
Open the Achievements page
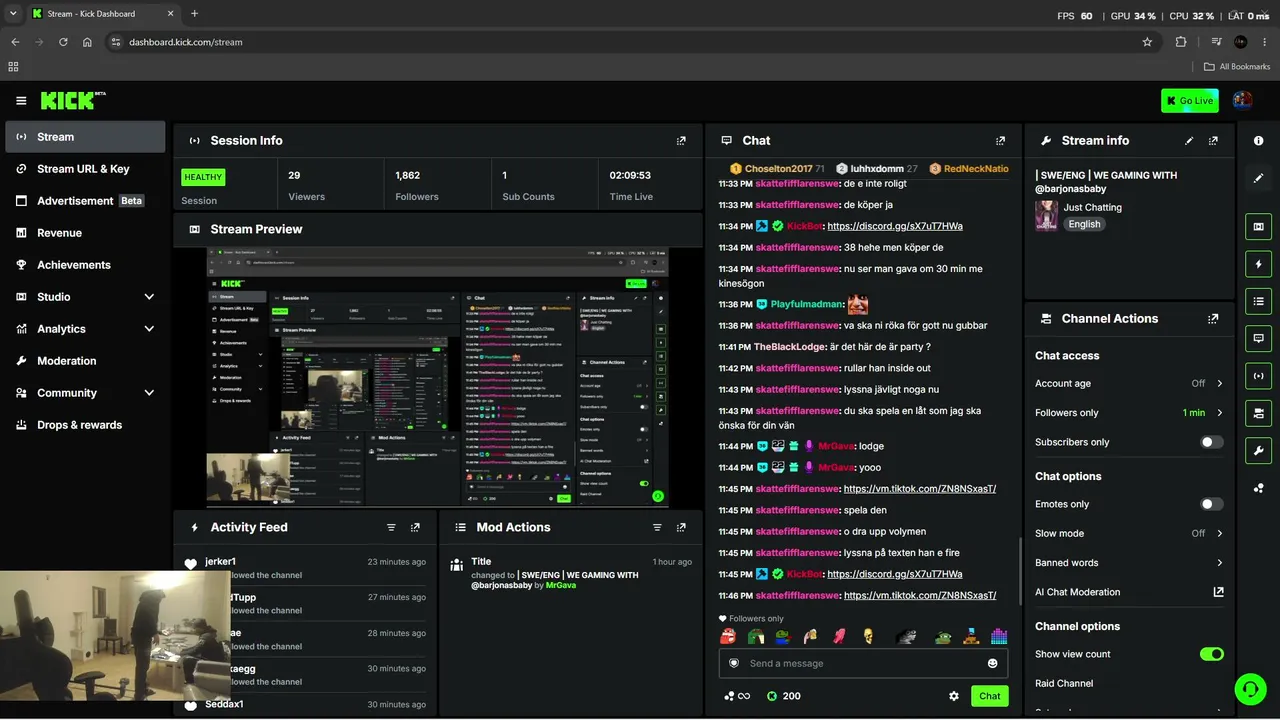[x=85, y=265]
